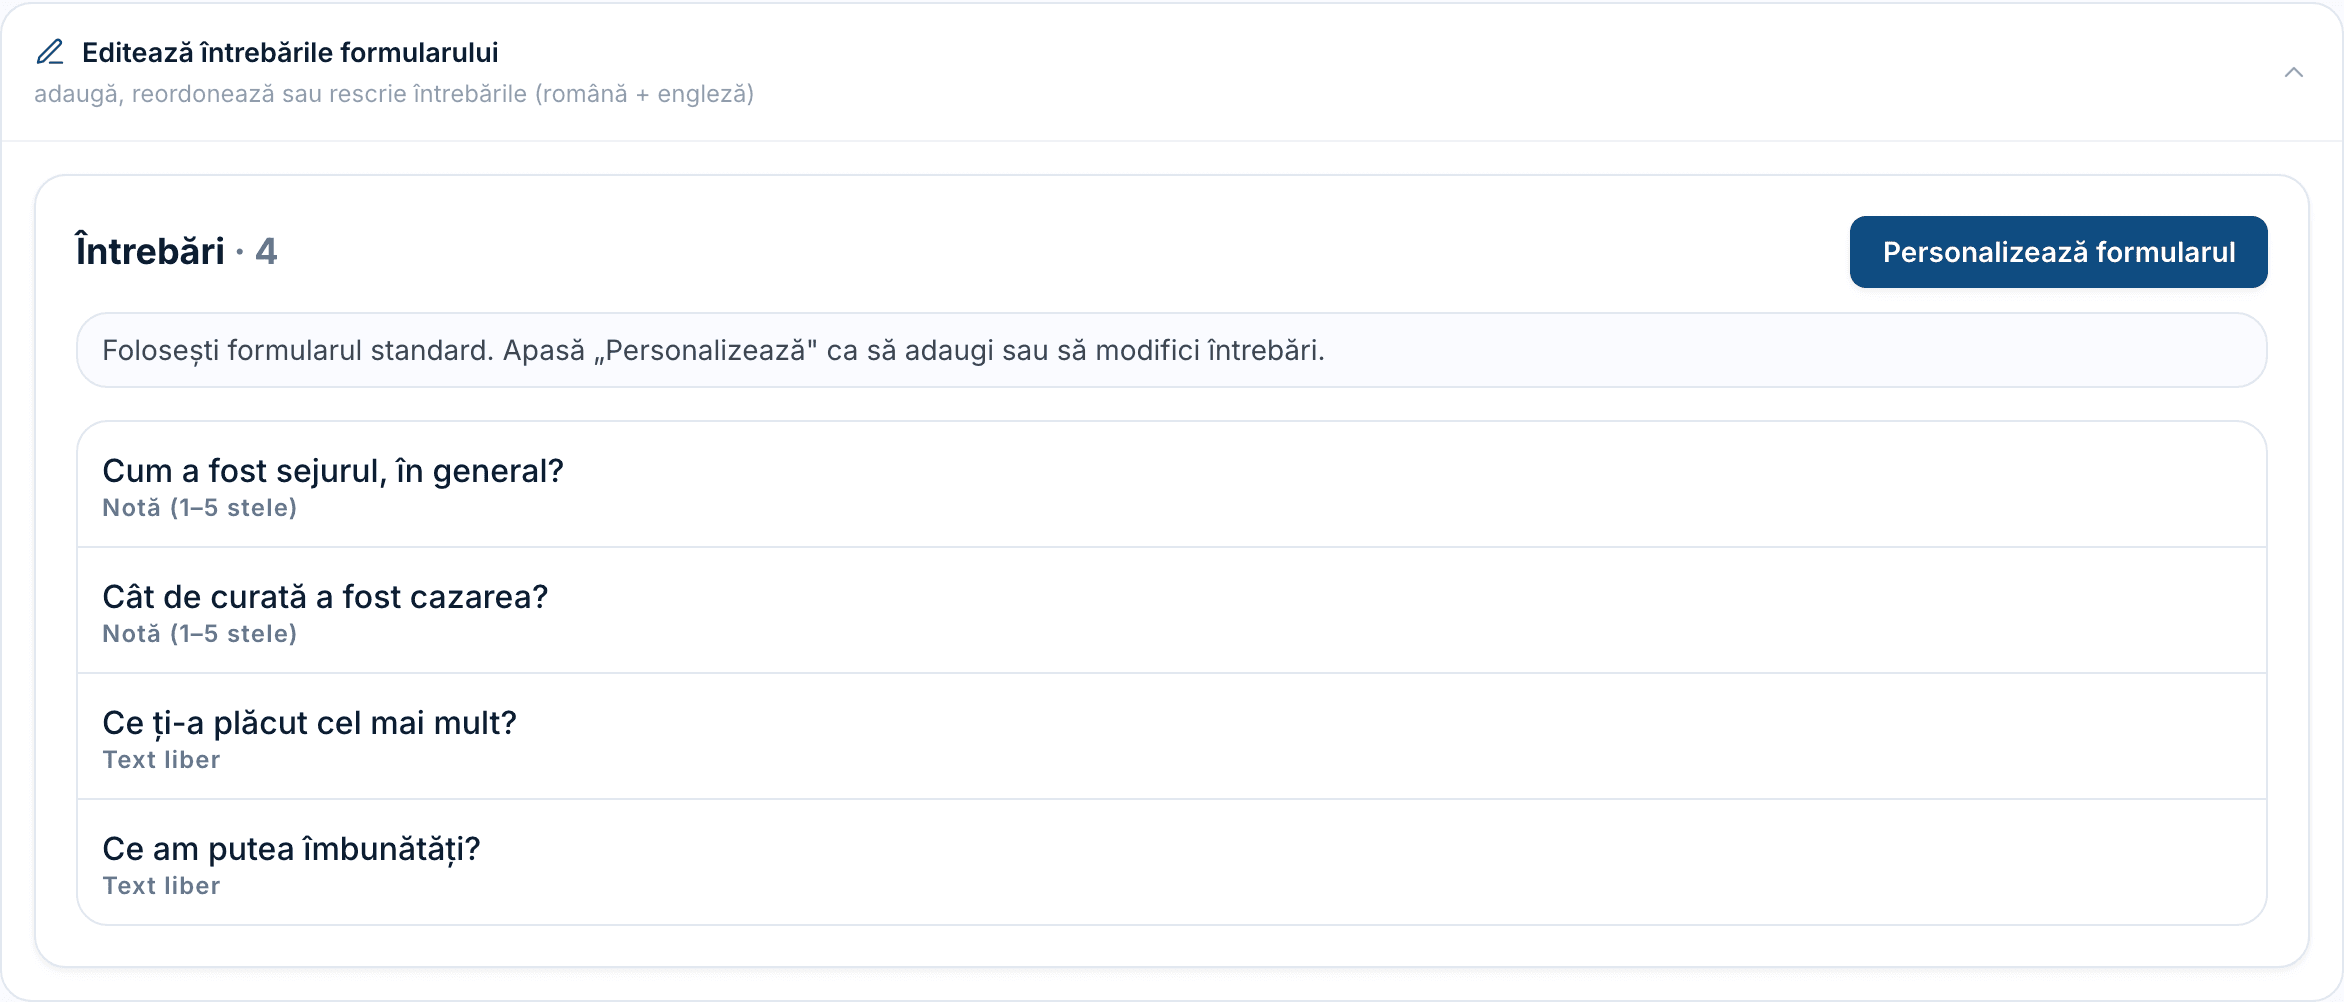Click Text liber under the plăcut question
2344x1002 pixels.
tap(161, 760)
